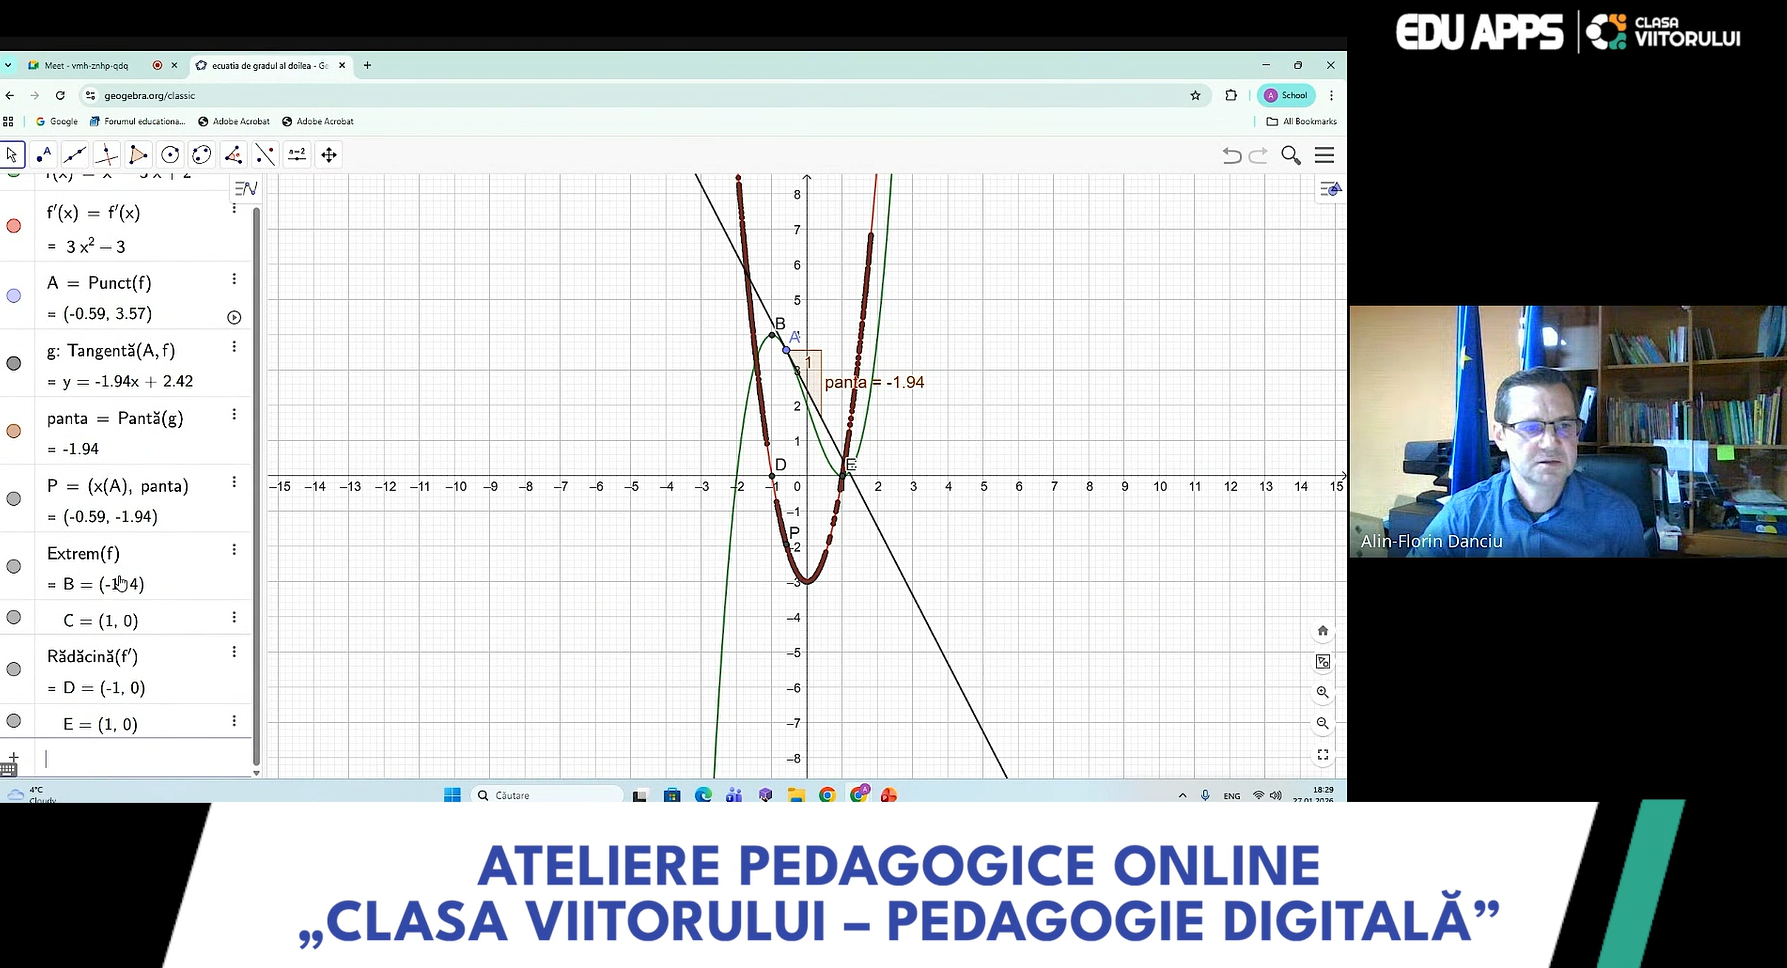Toggle the algebra view style bar

click(245, 188)
